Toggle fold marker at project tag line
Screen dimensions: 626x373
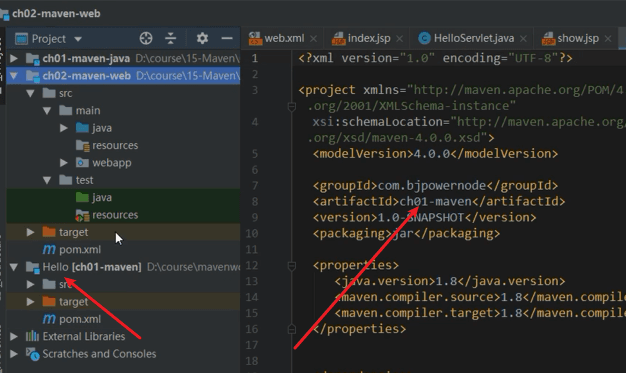tap(292, 106)
